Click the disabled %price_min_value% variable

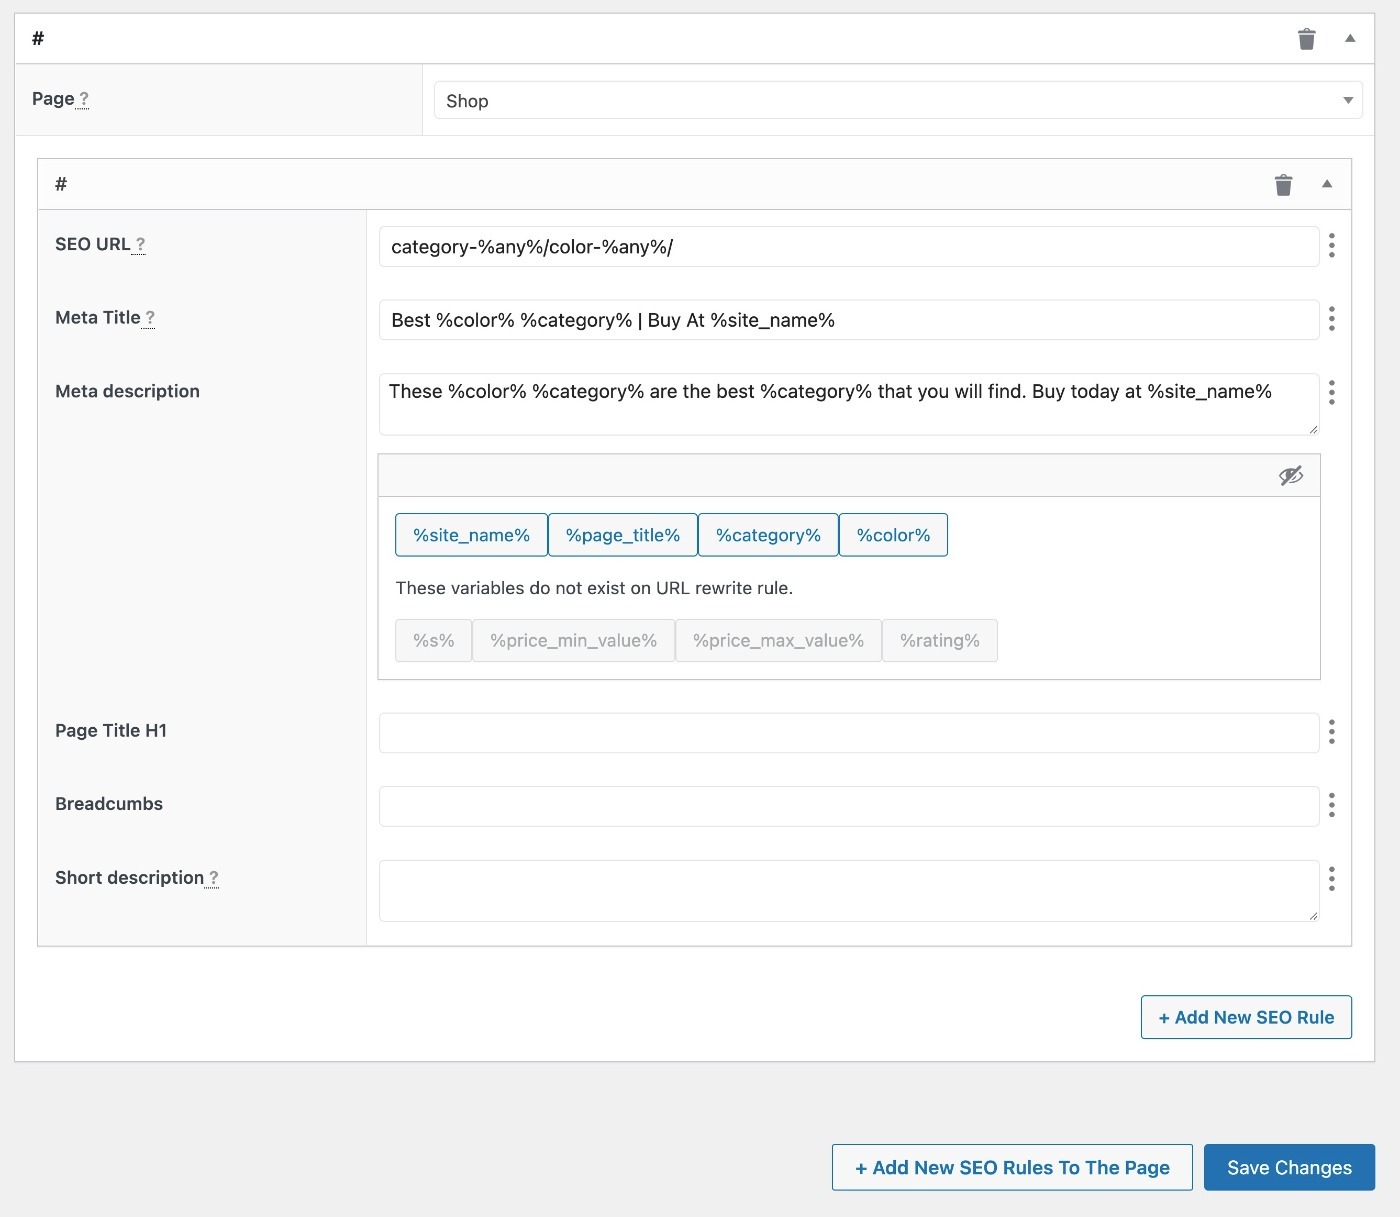[x=574, y=641]
